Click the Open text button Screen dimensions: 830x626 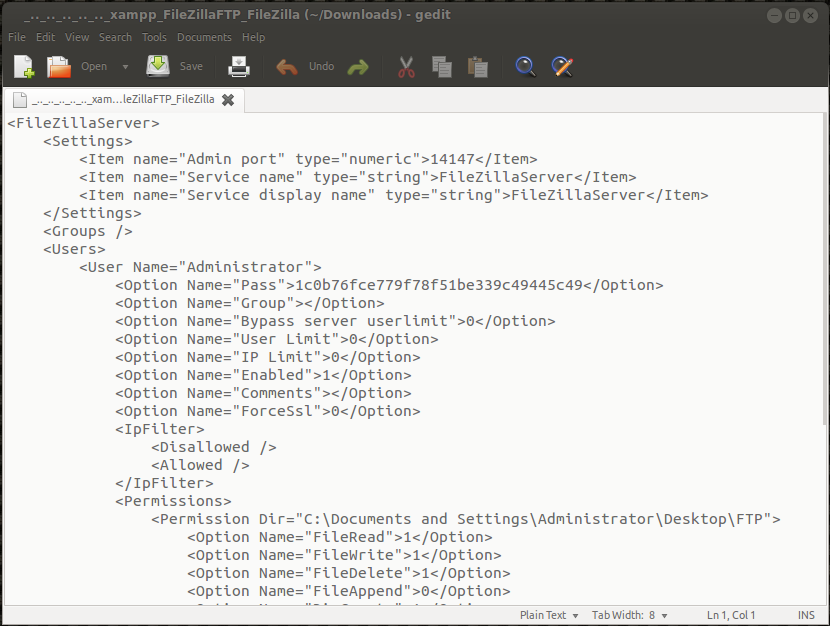click(x=94, y=67)
